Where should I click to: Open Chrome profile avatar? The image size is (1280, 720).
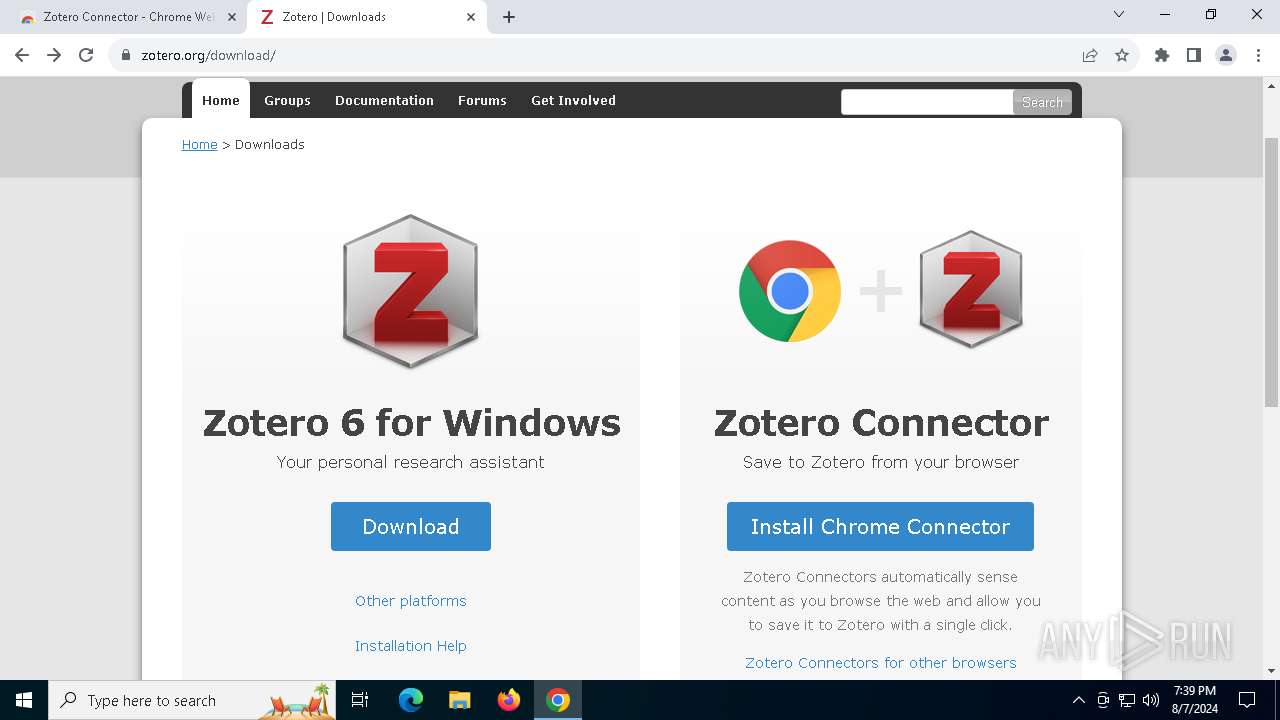coord(1226,55)
